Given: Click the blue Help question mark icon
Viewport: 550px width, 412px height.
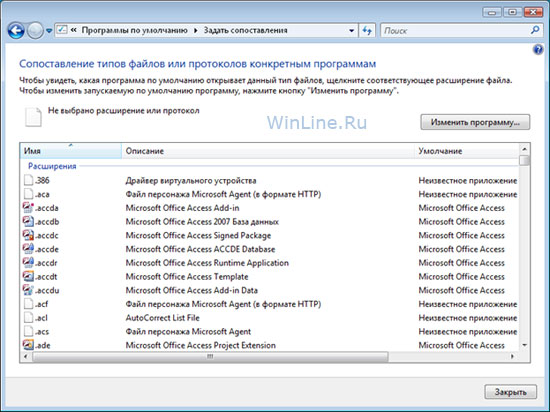Looking at the screenshot, I should 538,49.
